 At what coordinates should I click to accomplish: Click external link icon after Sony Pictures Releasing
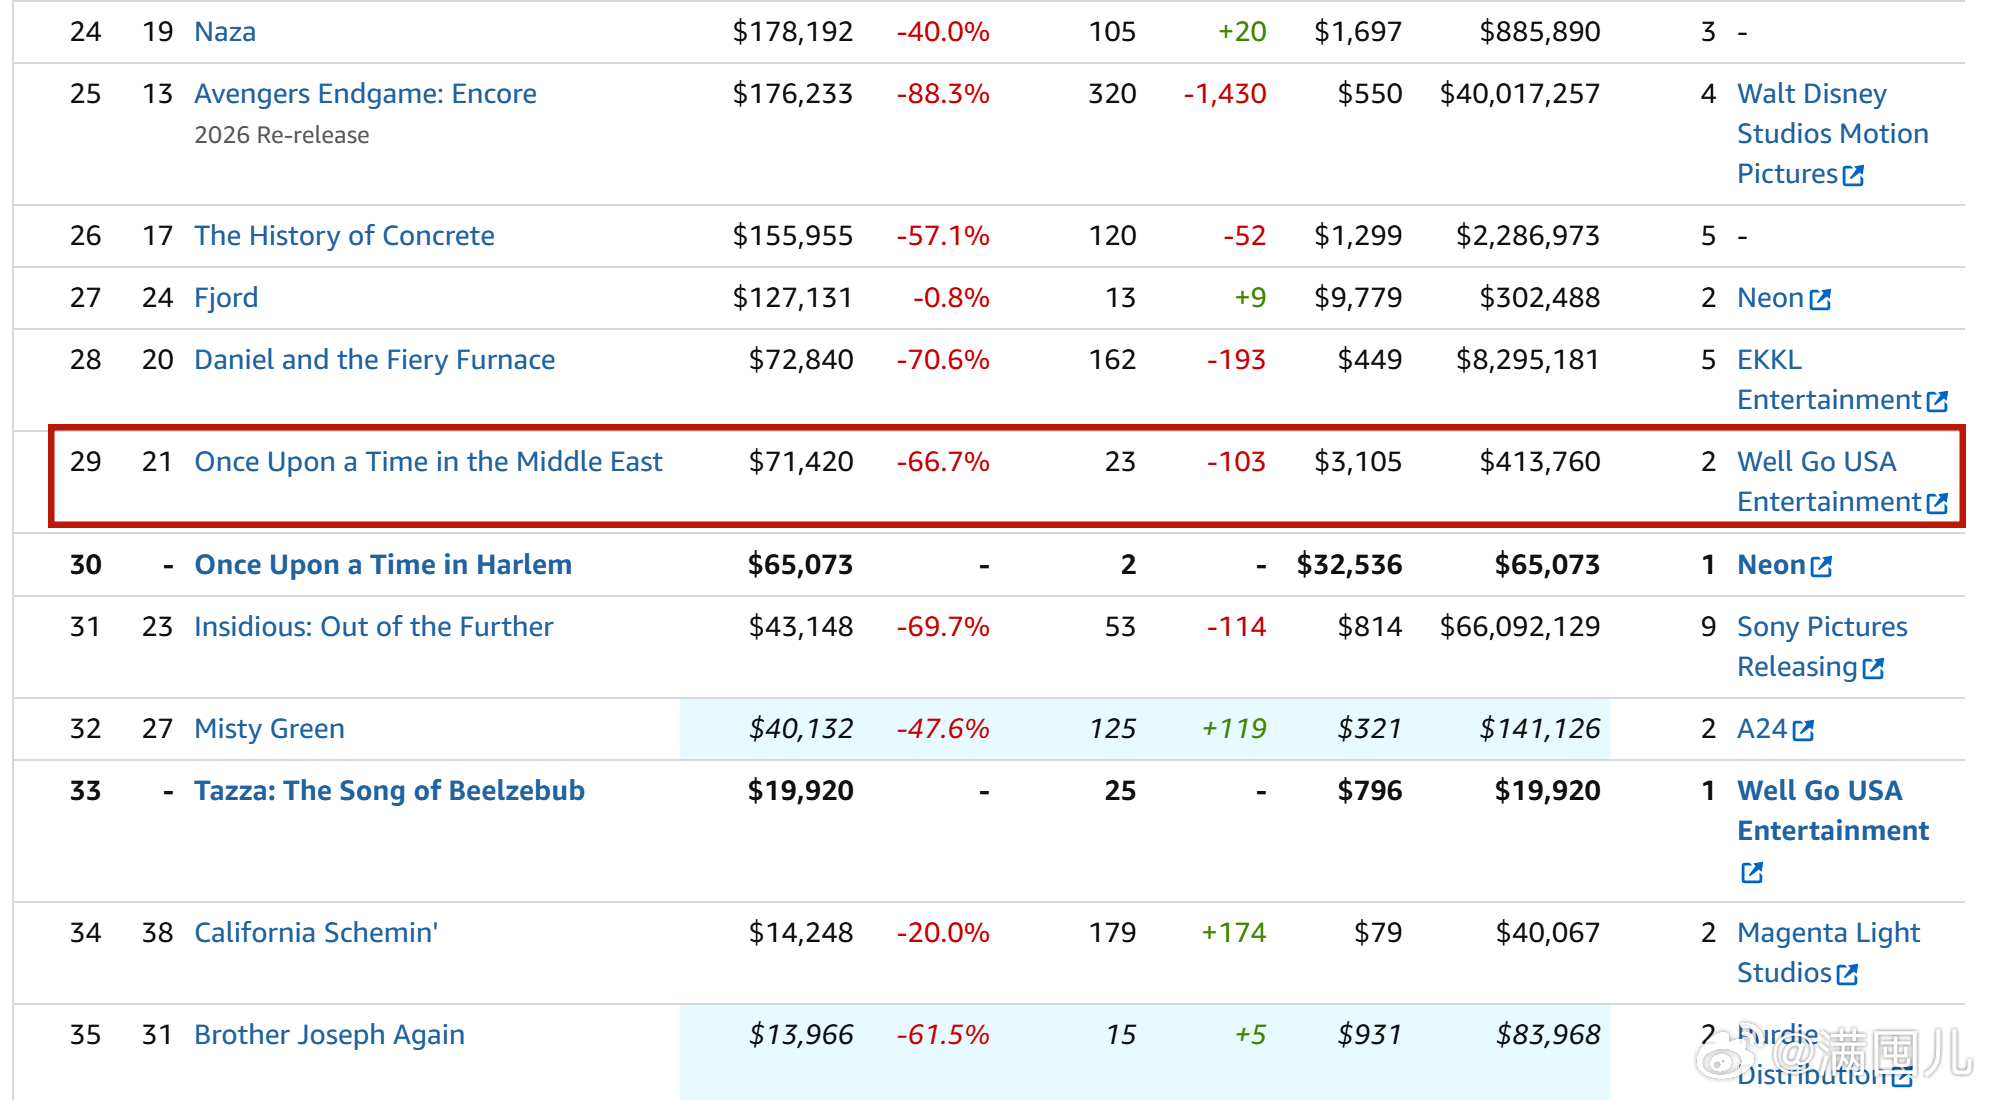click(x=1873, y=668)
